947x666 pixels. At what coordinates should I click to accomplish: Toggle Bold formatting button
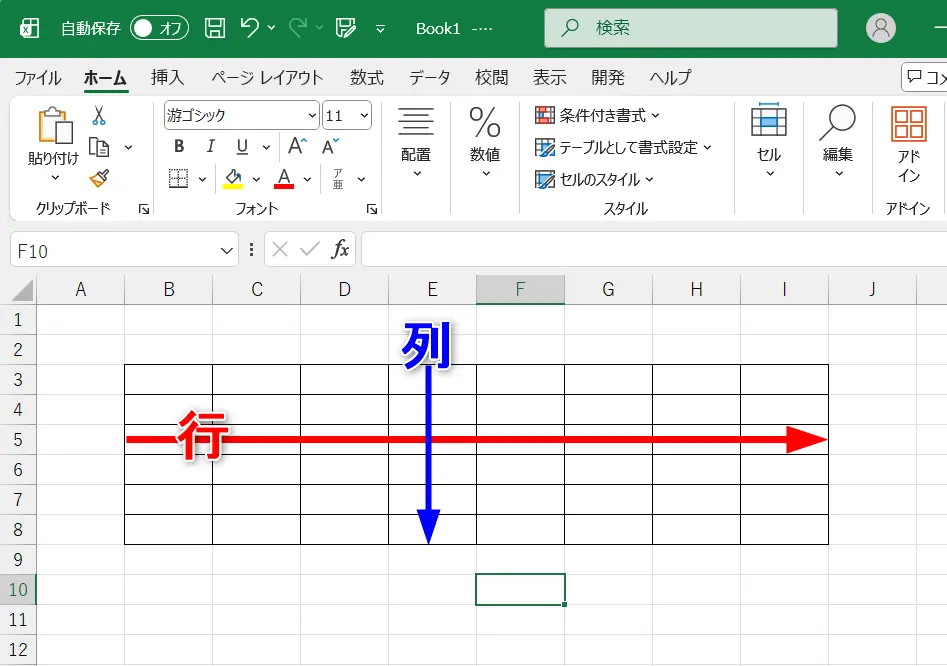tap(179, 147)
